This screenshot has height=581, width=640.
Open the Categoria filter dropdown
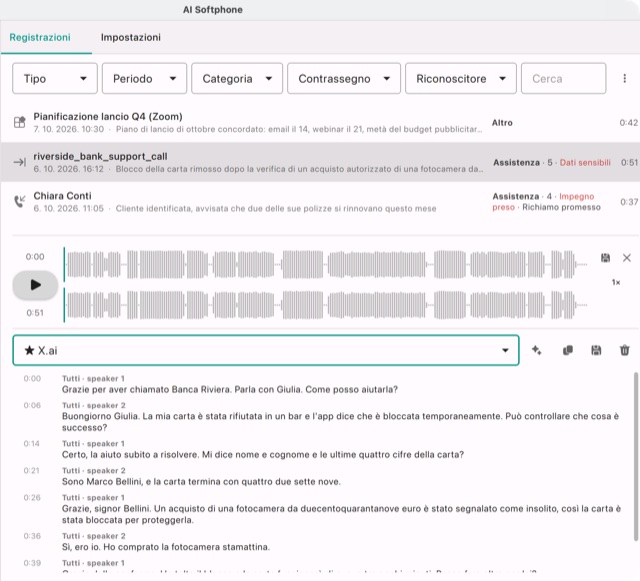(237, 78)
